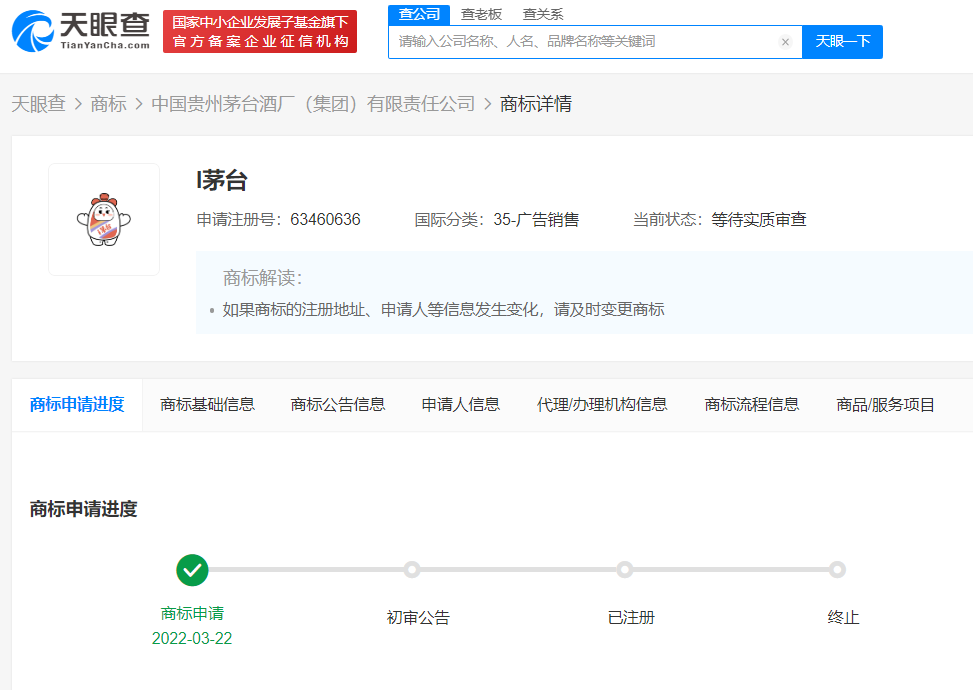
Task: Click the green checkmark 商标申请 step icon
Action: click(x=192, y=570)
